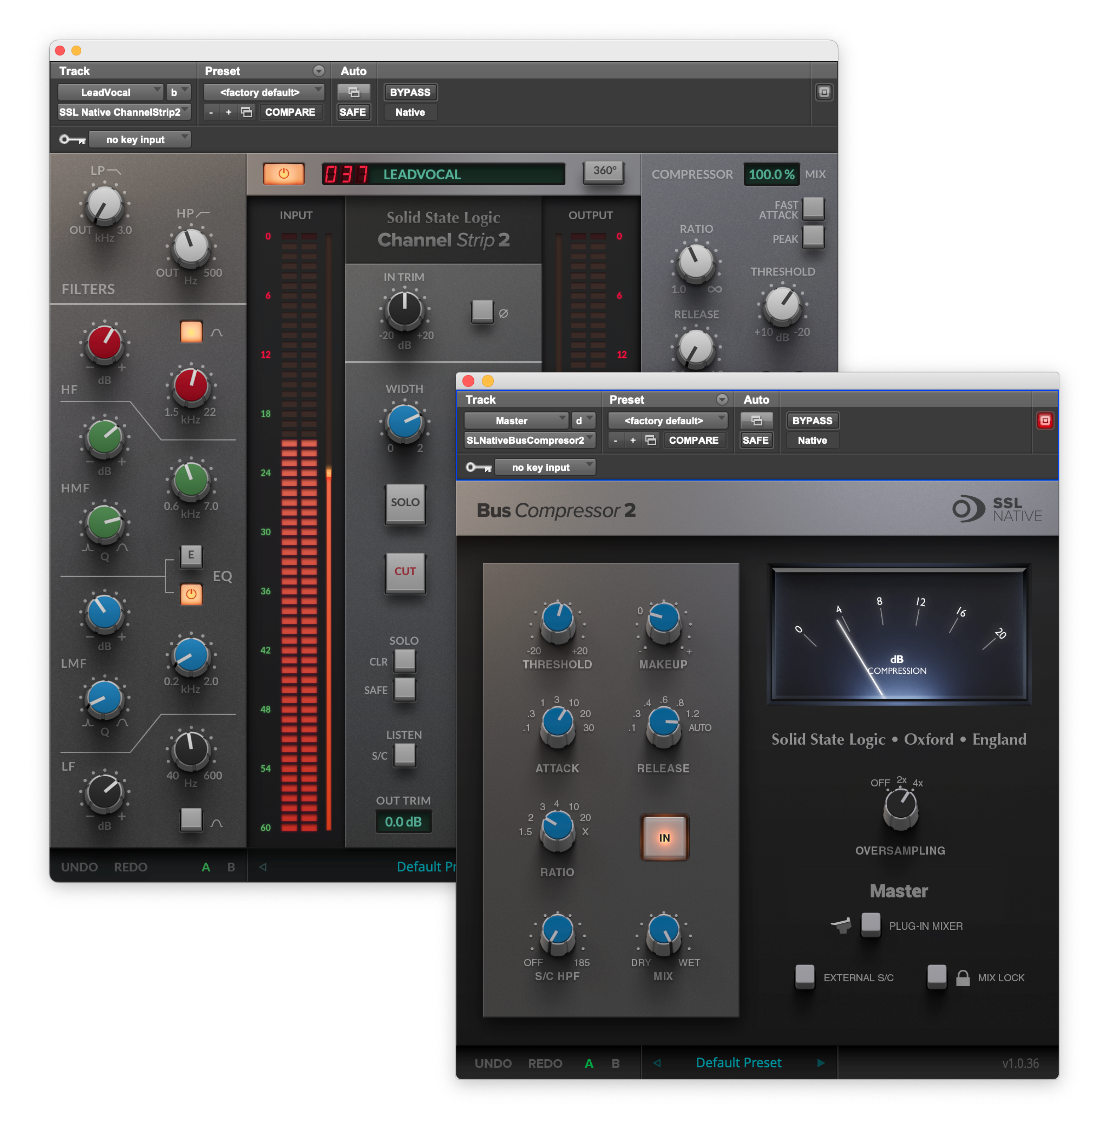The image size is (1102, 1142).
Task: Click the RATIO knob on the Bus Compressor
Action: (557, 829)
